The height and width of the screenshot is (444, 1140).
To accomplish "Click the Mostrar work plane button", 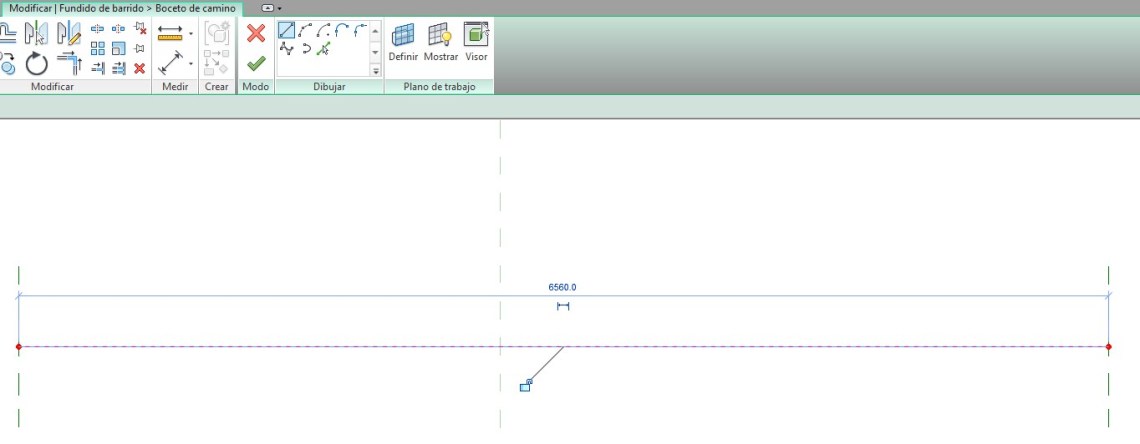I will click(440, 42).
